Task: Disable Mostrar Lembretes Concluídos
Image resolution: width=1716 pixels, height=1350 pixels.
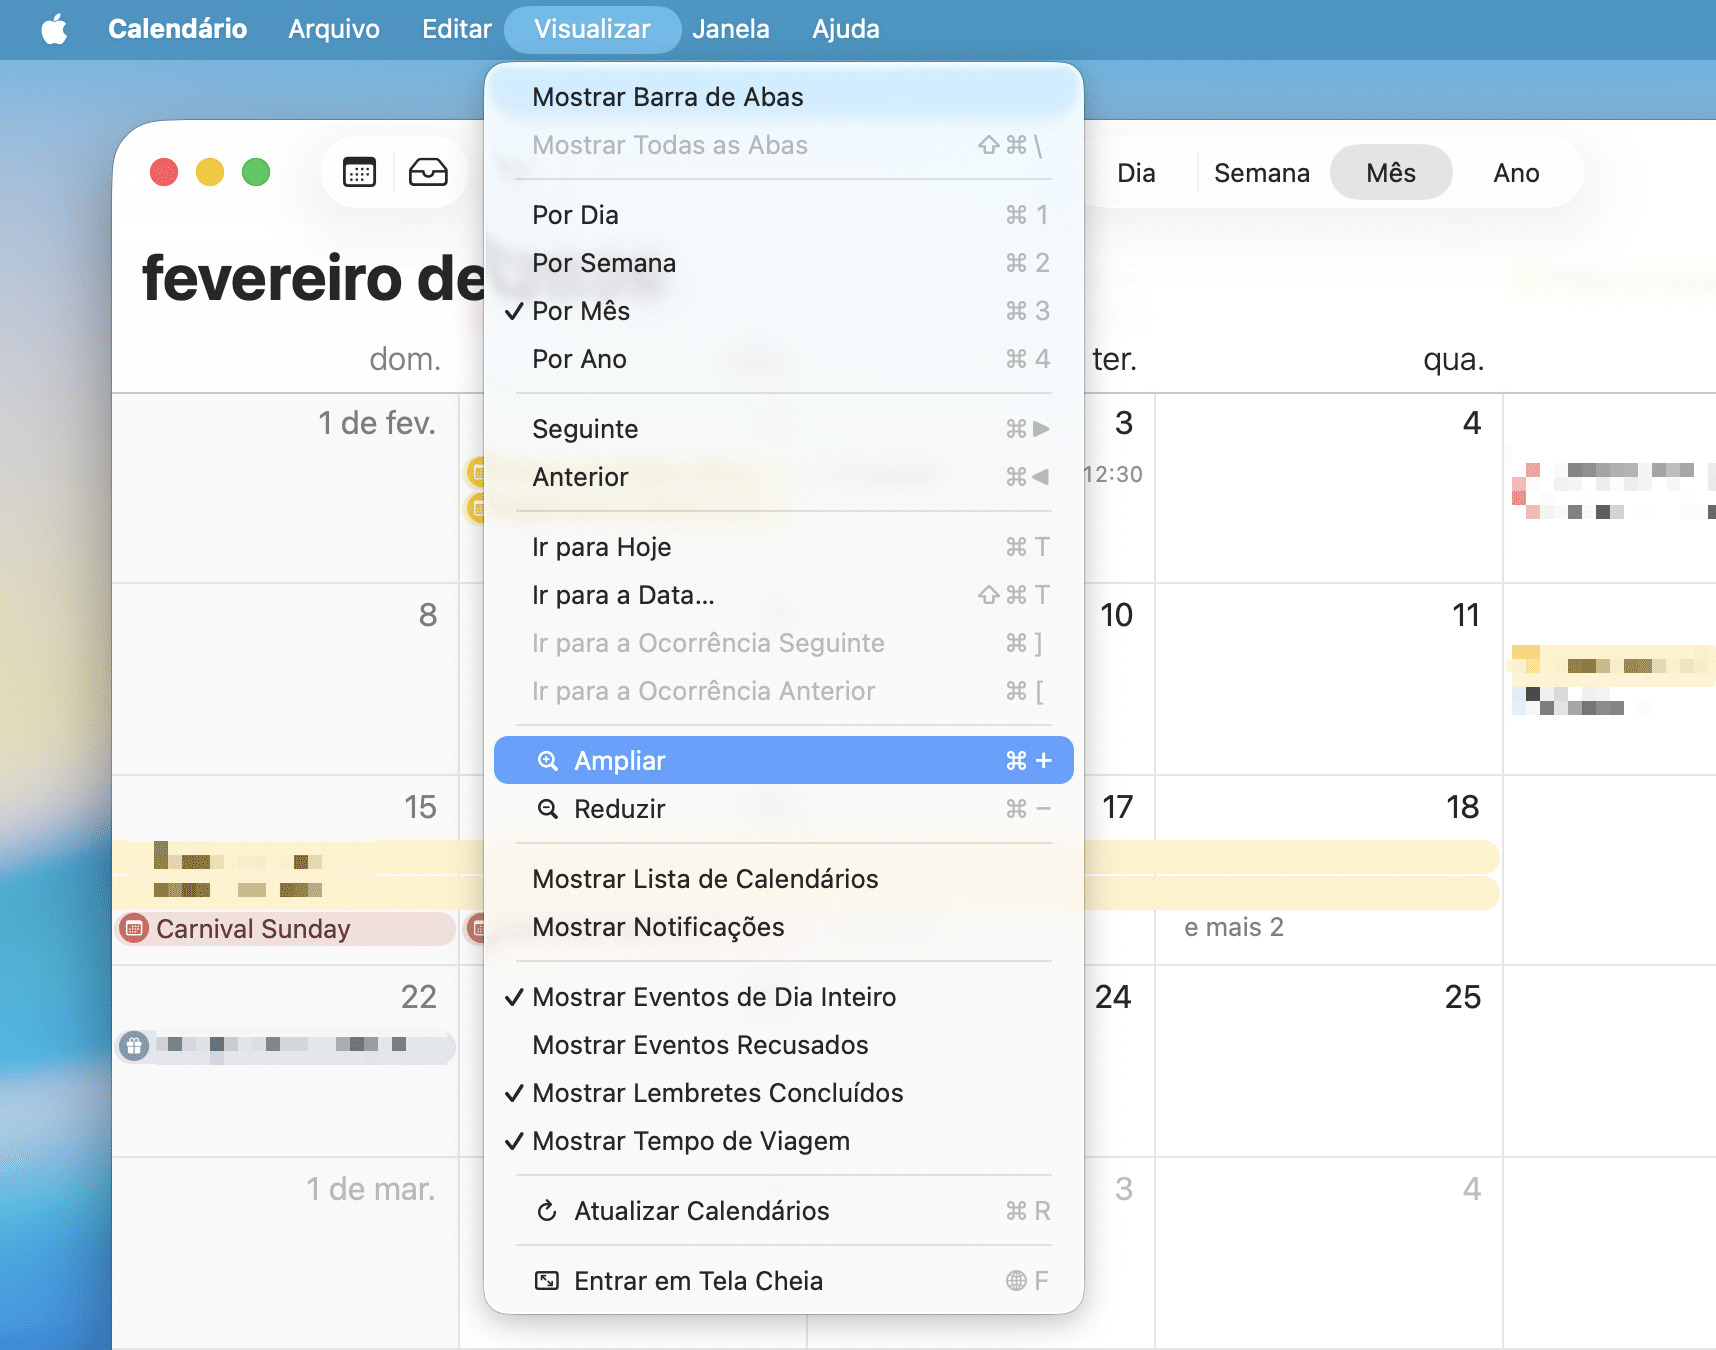Action: (717, 1093)
